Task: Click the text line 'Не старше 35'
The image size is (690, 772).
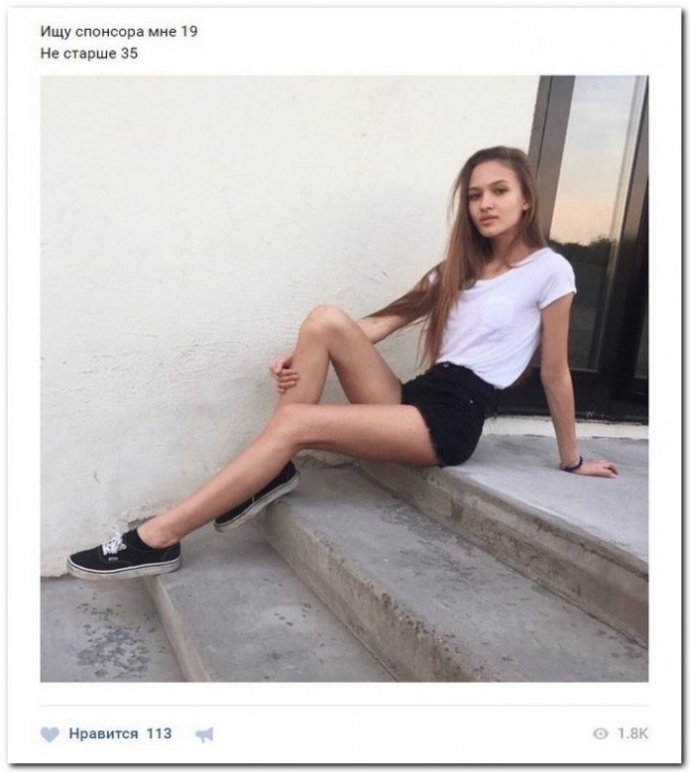Action: tap(89, 53)
